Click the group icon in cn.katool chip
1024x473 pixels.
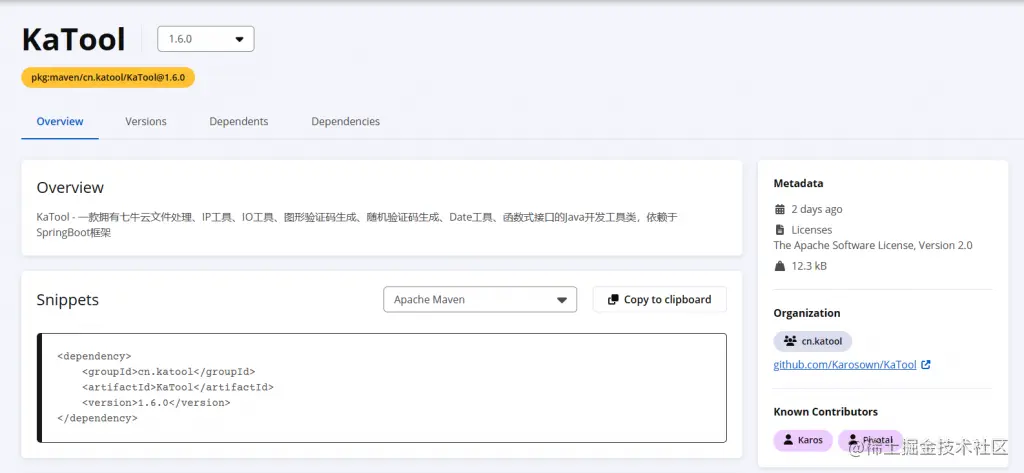(x=790, y=341)
